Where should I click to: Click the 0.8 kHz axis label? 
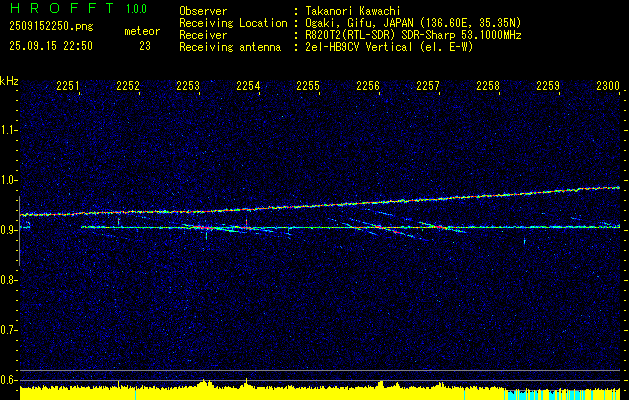pyautogui.click(x=8, y=280)
